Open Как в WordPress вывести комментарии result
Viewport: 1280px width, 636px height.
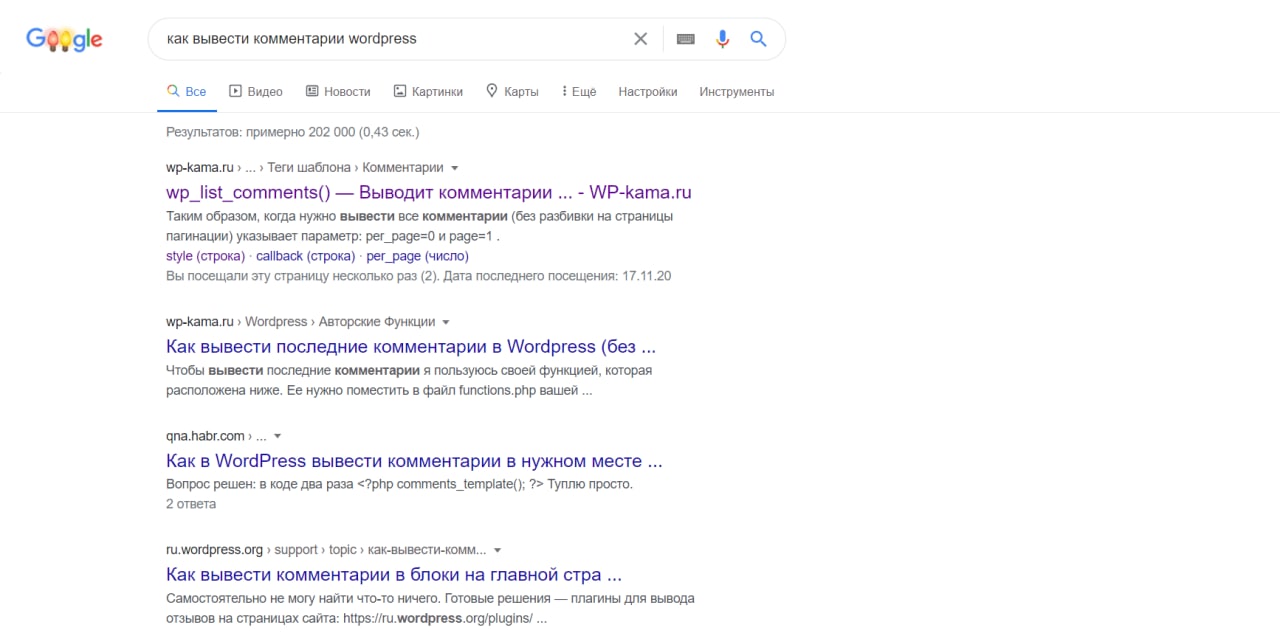(x=414, y=461)
